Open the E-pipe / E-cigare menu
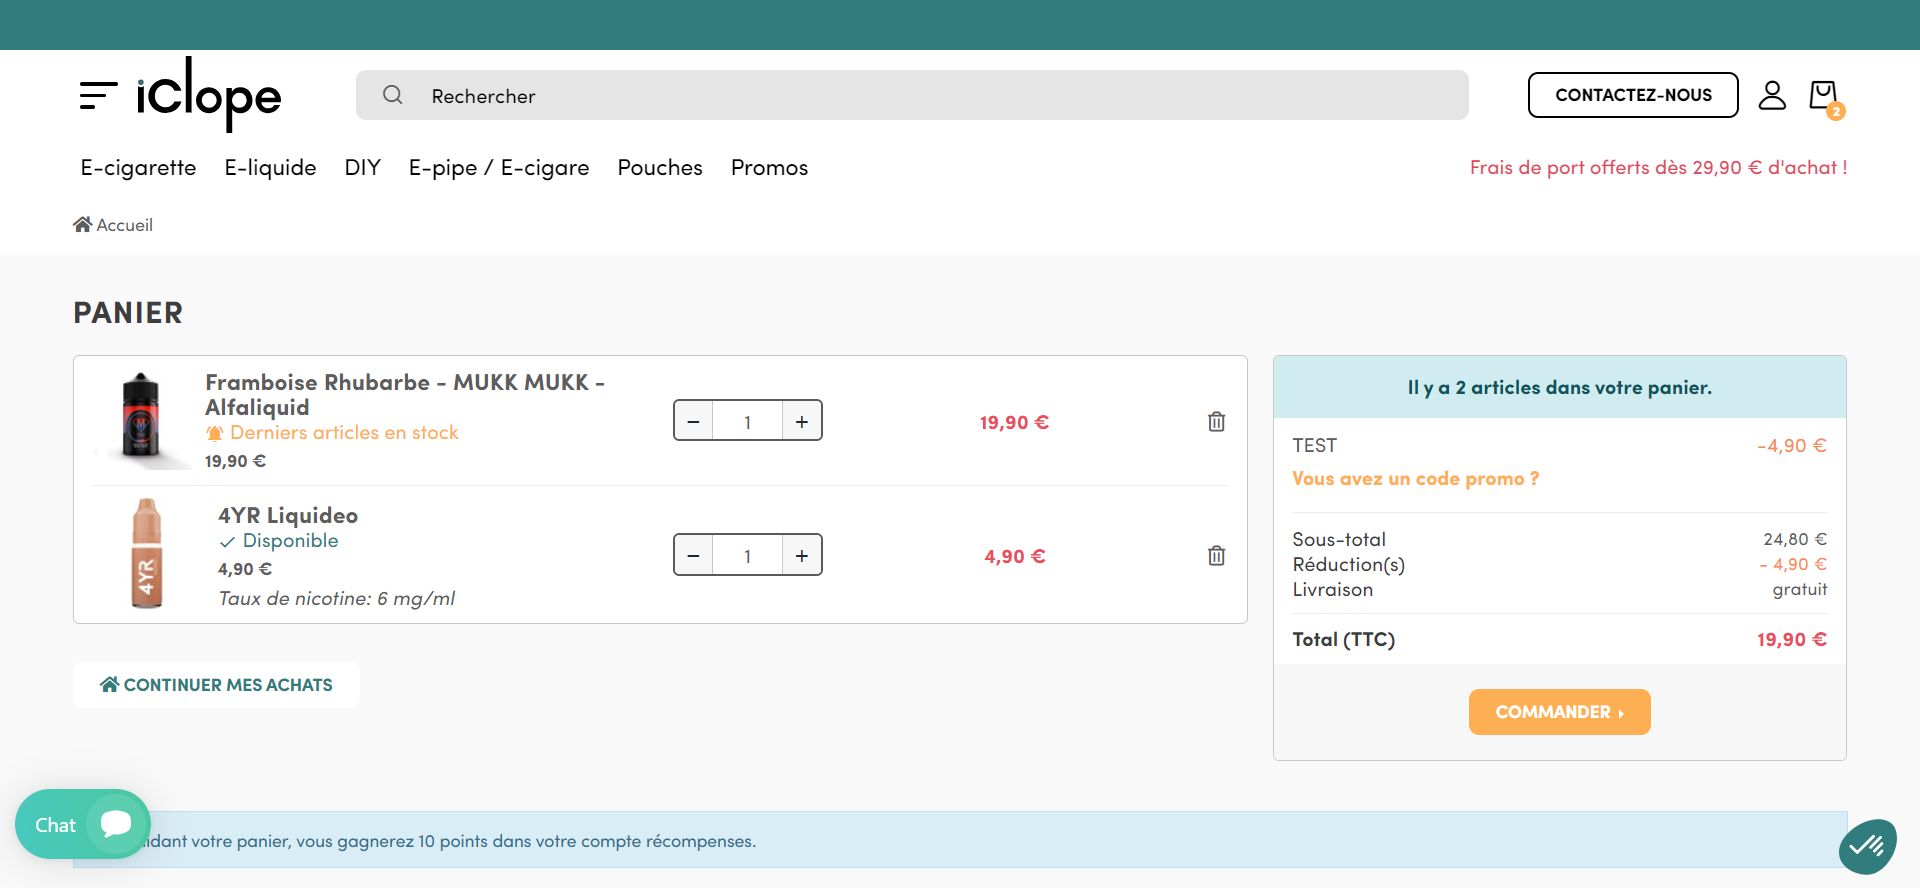The width and height of the screenshot is (1920, 888). coord(499,167)
